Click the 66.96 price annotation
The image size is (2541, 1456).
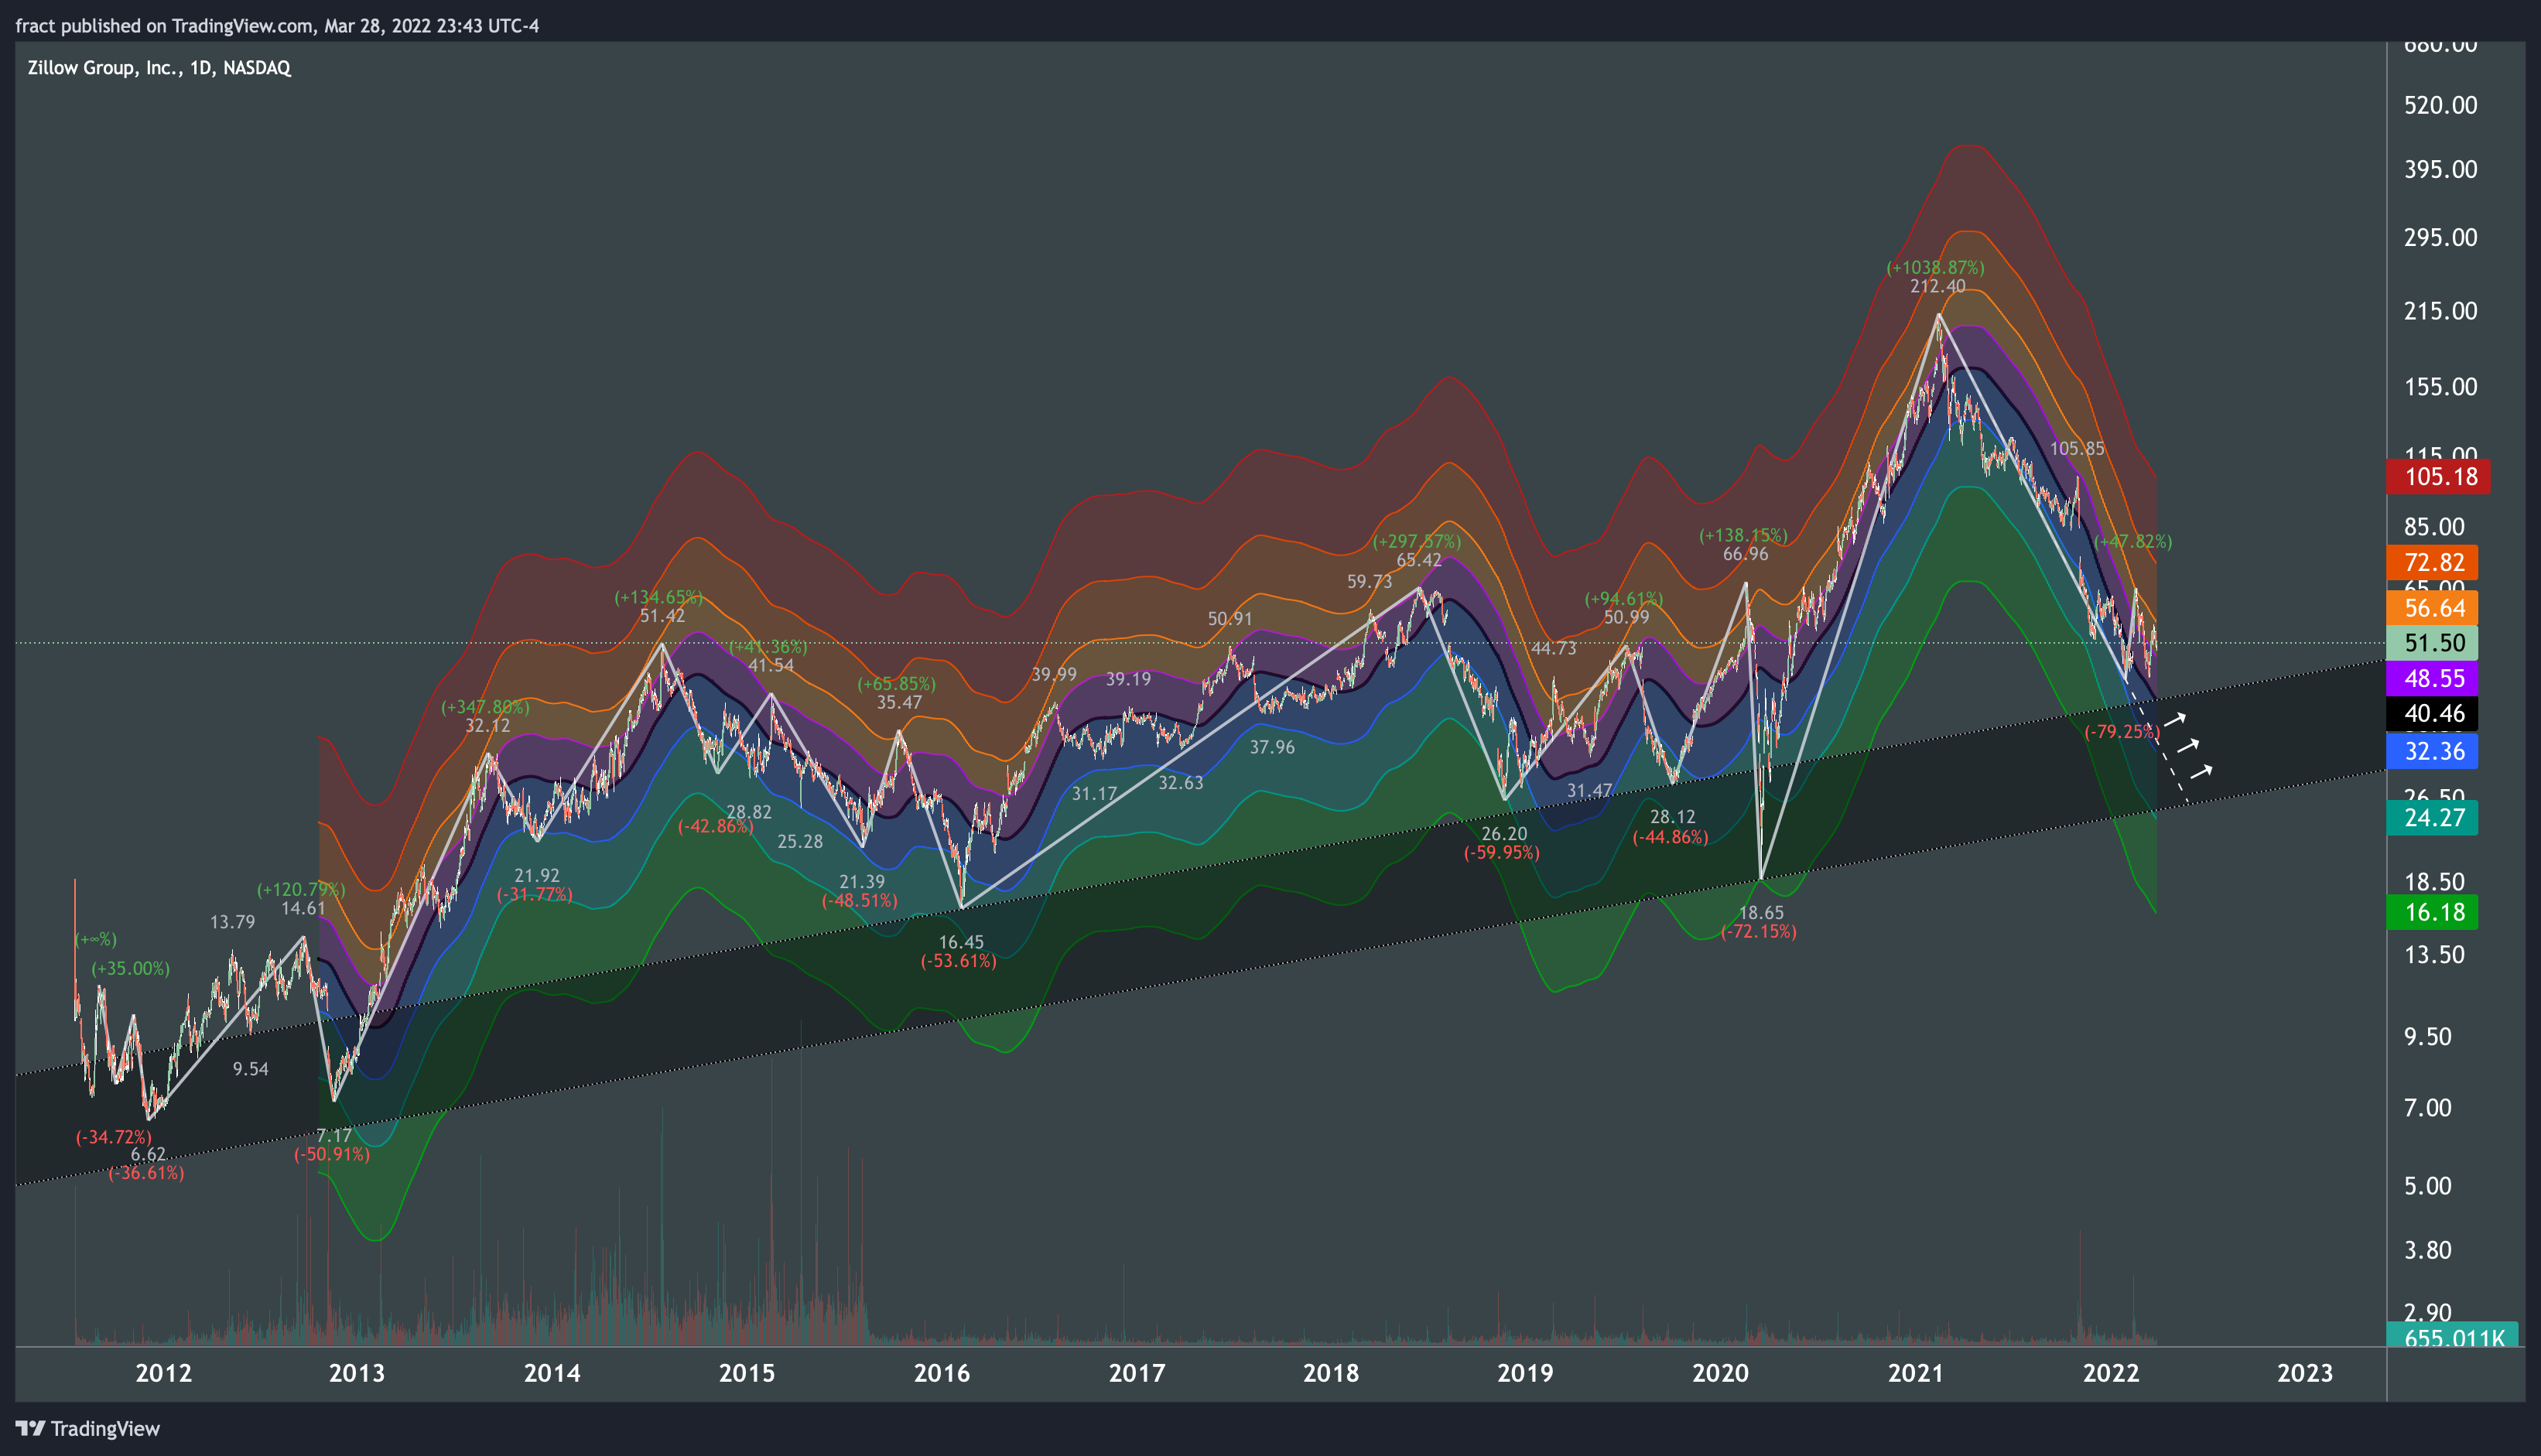pyautogui.click(x=1746, y=554)
